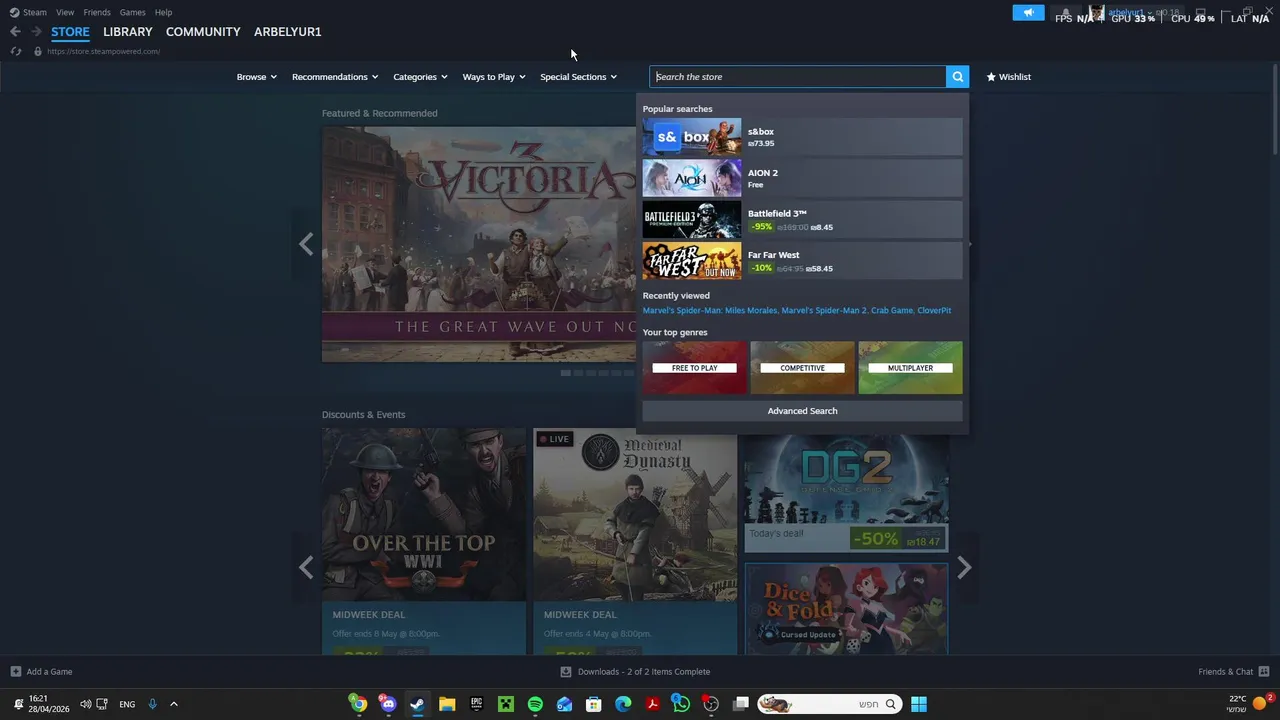The height and width of the screenshot is (720, 1280).
Task: Open the DG2 Today's deal card
Action: tap(846, 494)
